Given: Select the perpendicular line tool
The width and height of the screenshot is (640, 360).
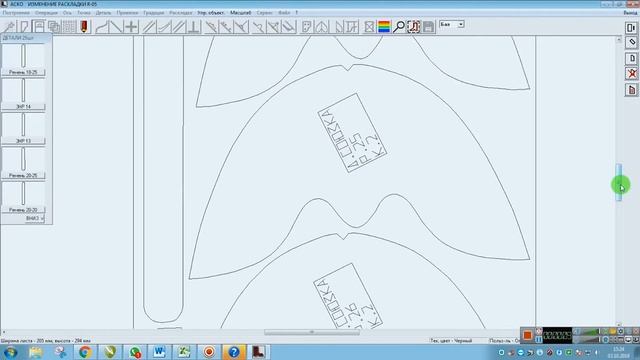Looking at the screenshot, I should point(194,27).
